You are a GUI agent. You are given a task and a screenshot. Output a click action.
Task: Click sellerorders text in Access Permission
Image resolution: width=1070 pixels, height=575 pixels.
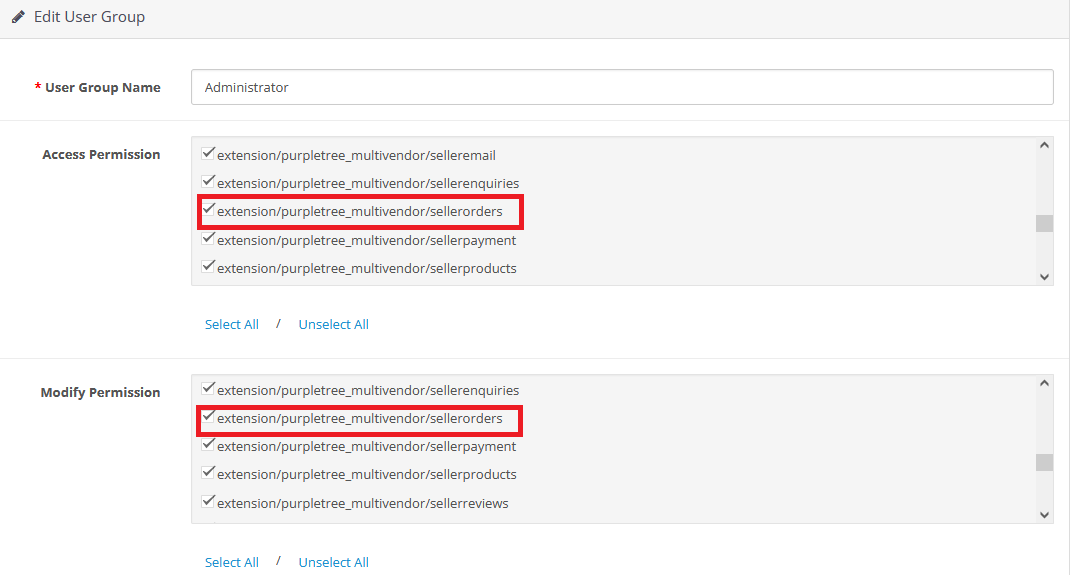[360, 211]
